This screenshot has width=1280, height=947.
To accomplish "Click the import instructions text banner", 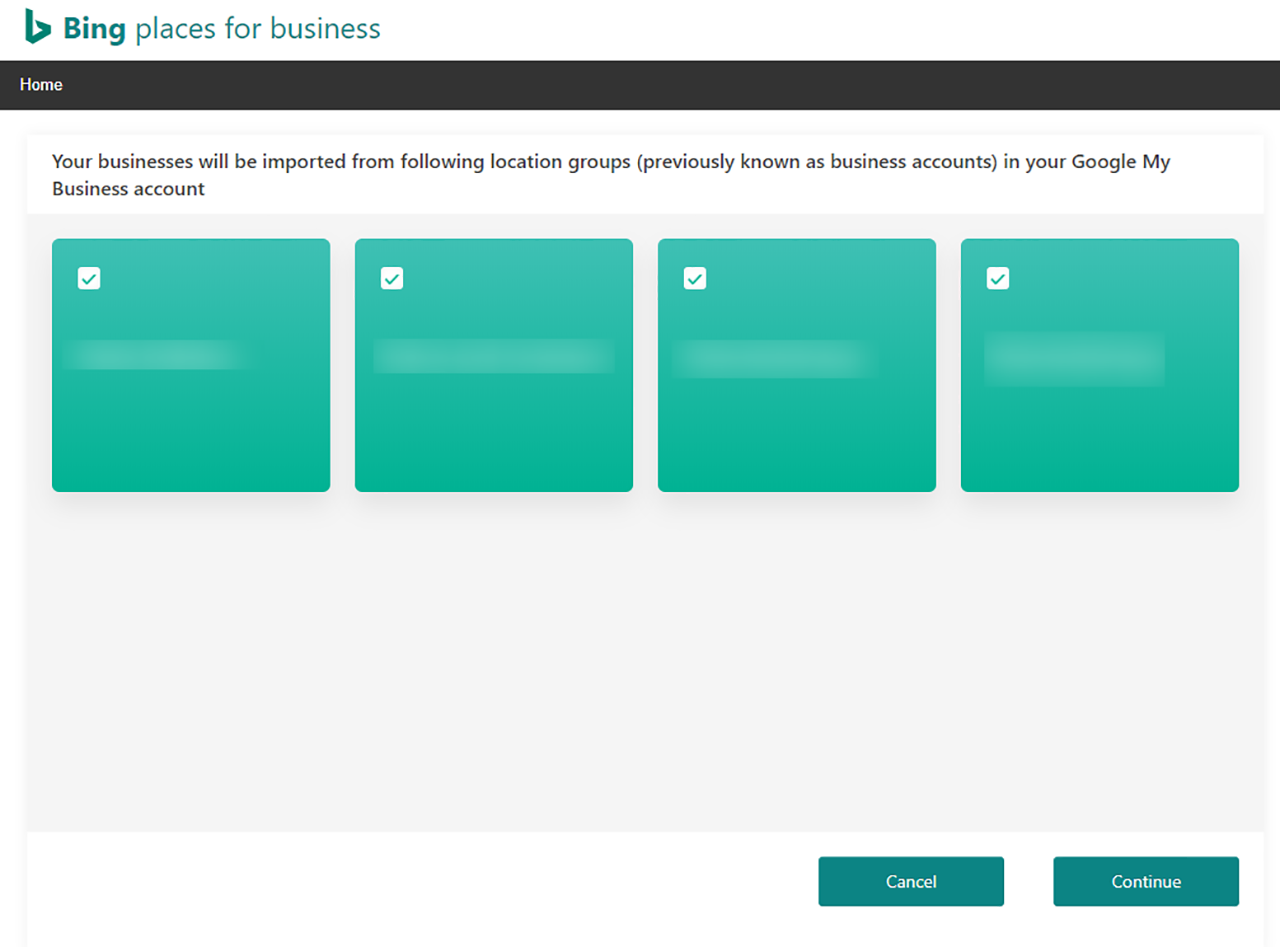I will point(610,175).
